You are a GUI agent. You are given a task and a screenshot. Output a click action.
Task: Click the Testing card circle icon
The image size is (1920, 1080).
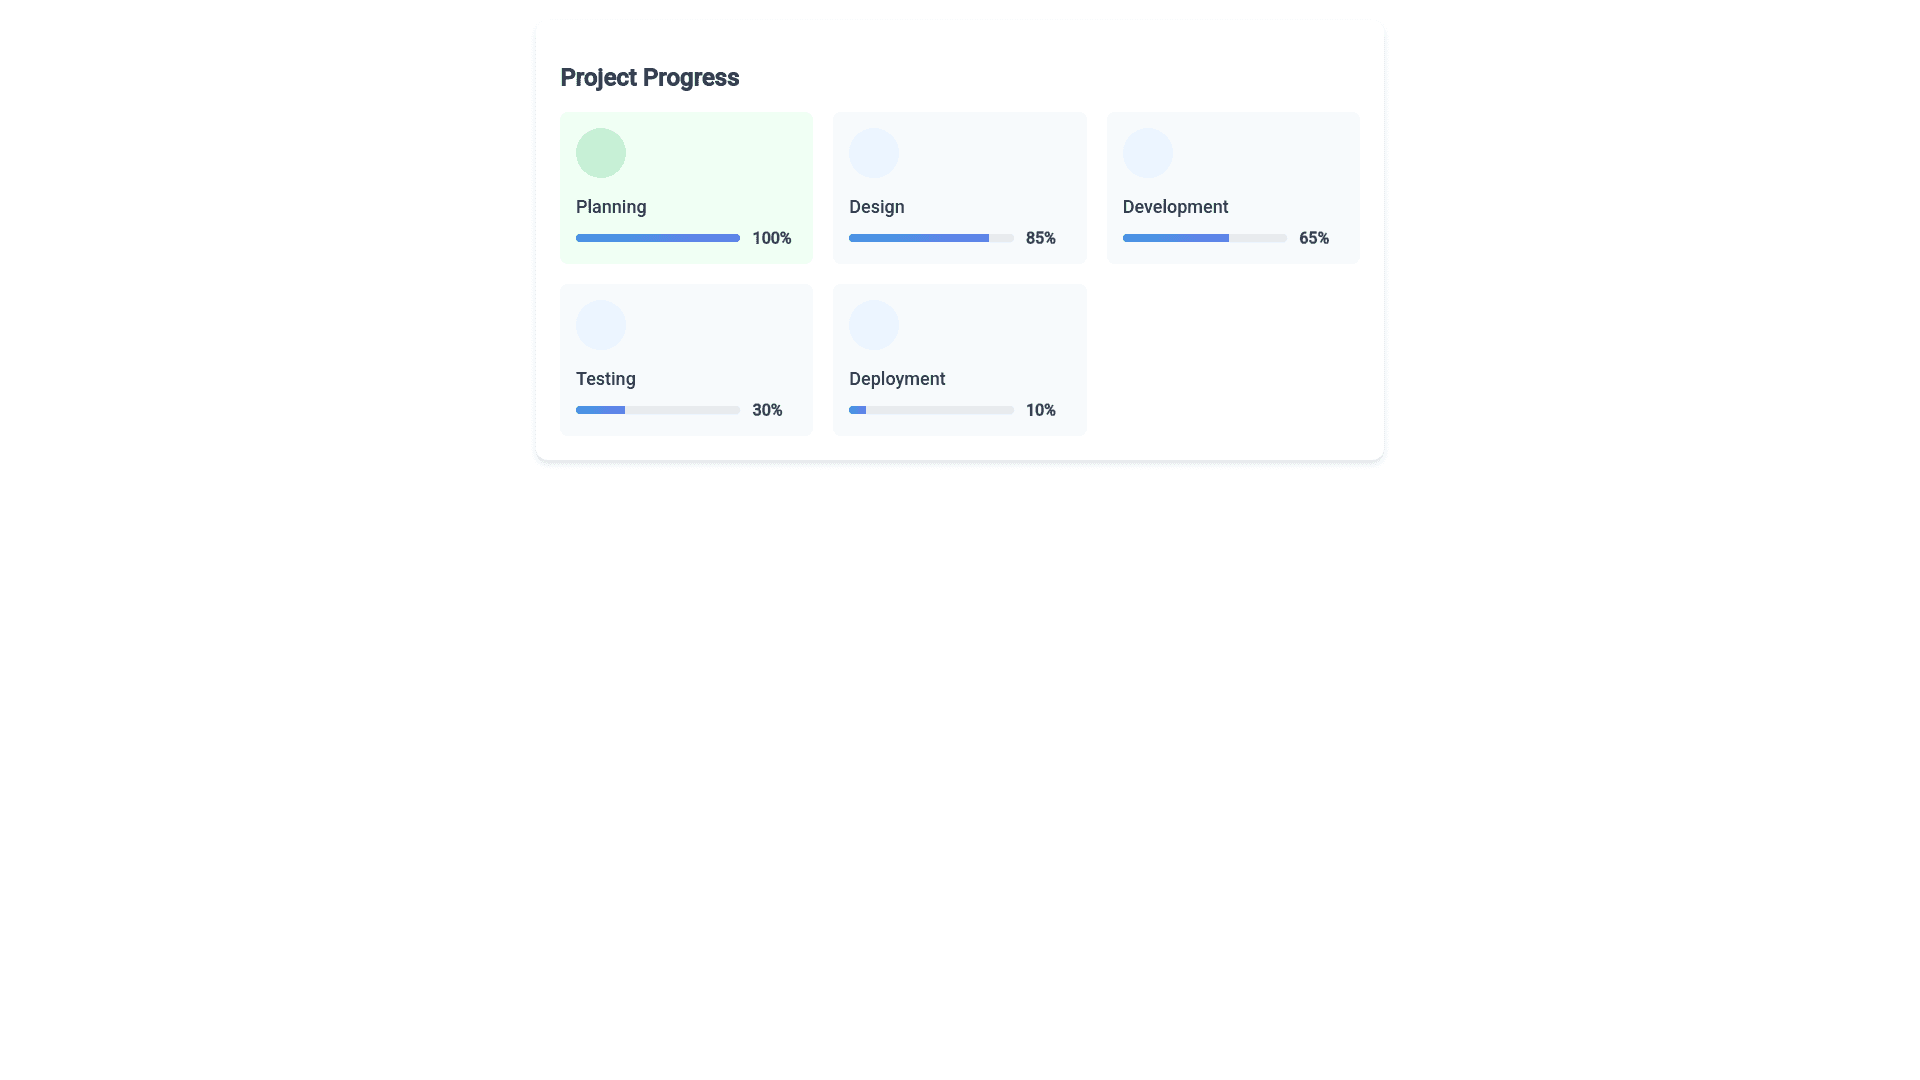click(x=600, y=325)
